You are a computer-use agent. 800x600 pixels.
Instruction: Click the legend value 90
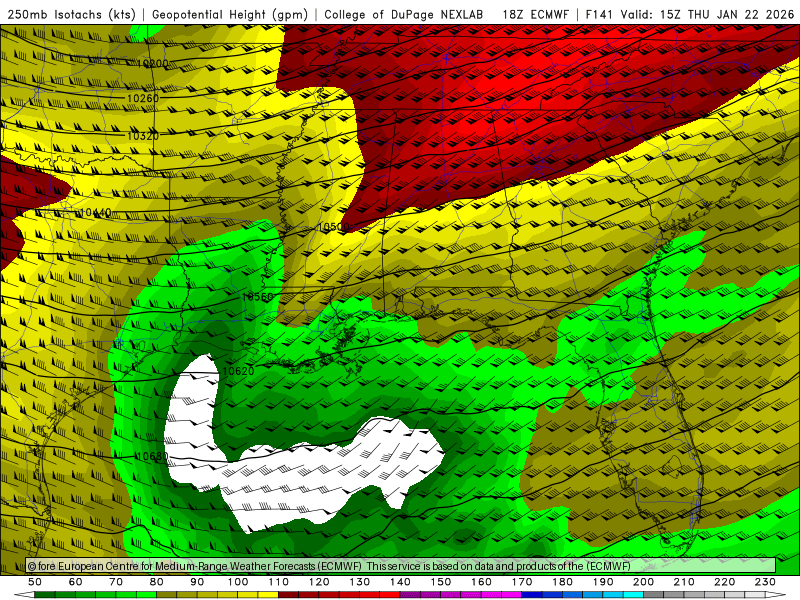tap(197, 582)
